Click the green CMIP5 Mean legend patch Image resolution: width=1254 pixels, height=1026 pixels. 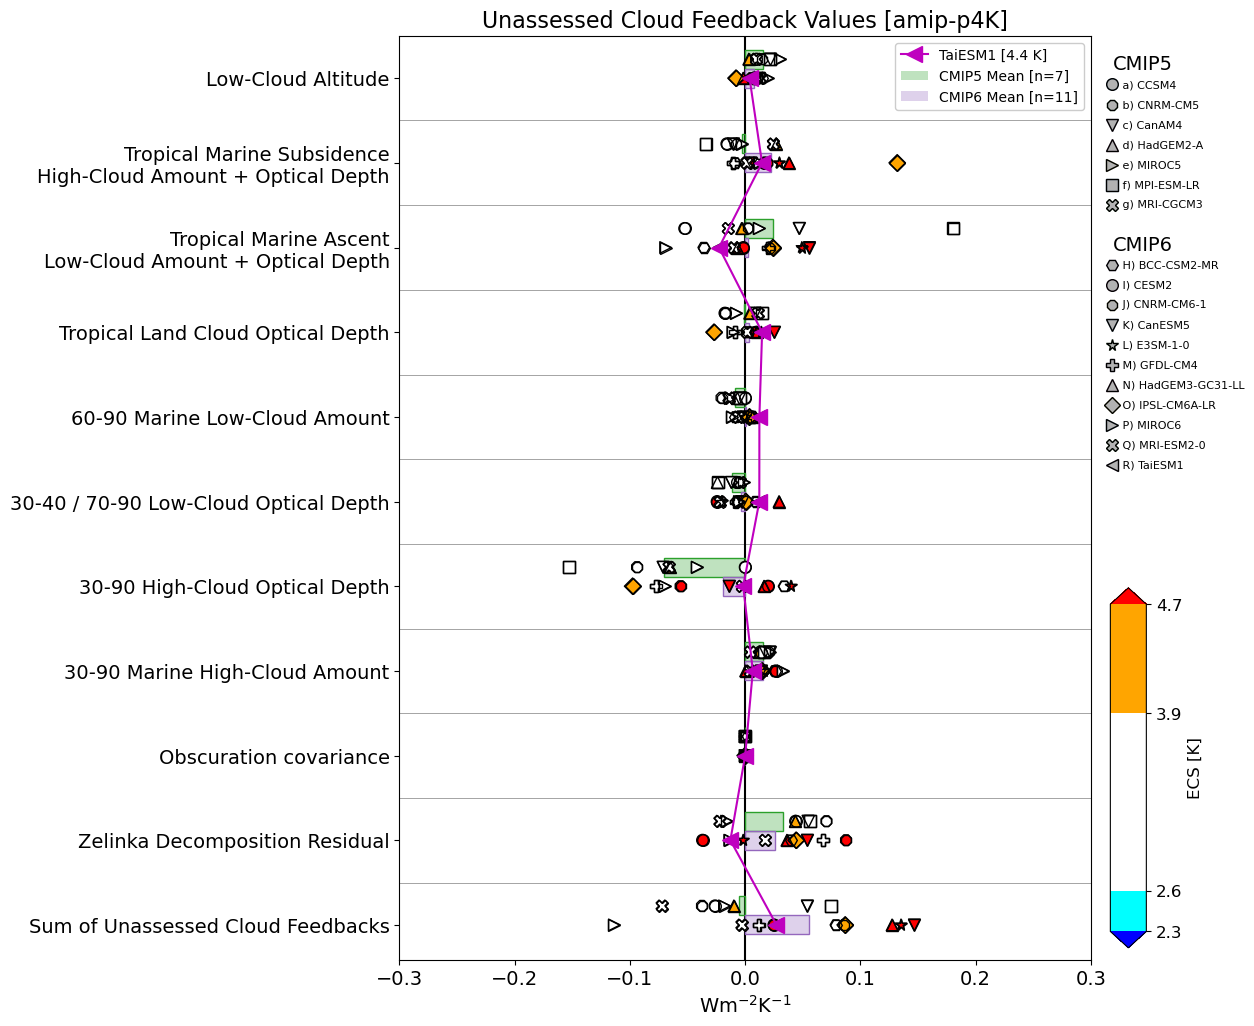pos(914,76)
